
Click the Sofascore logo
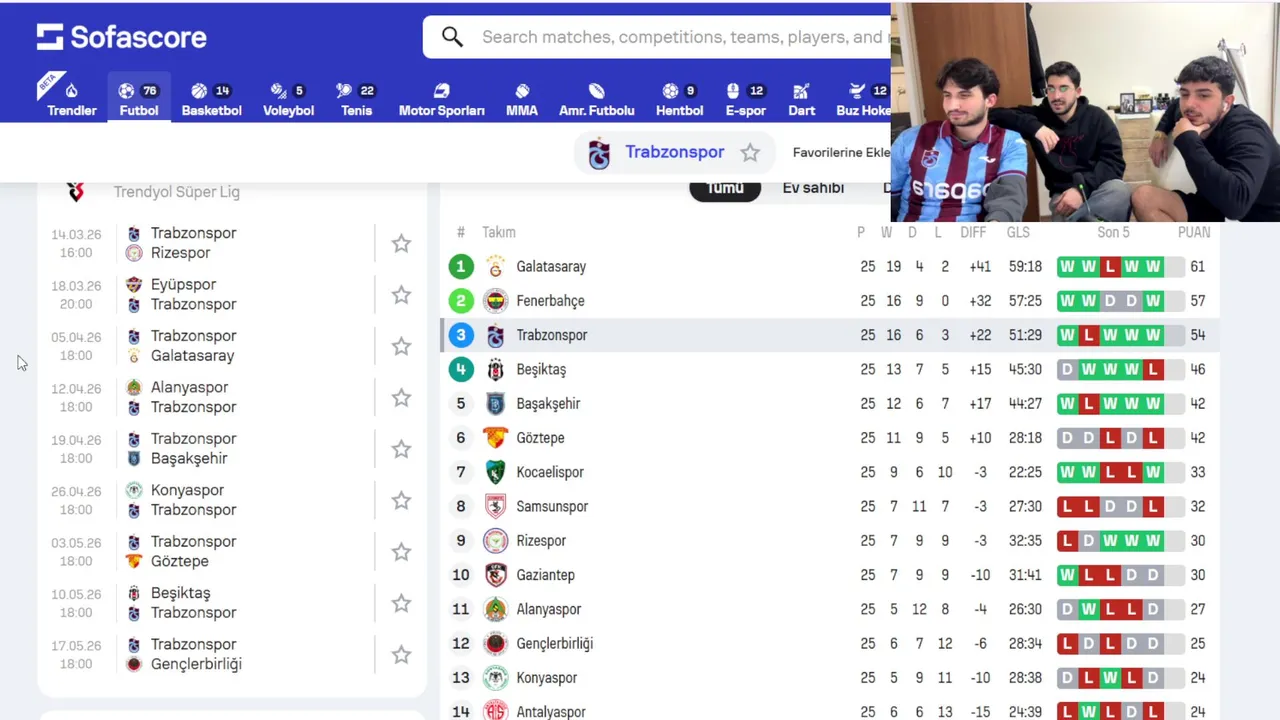[121, 37]
